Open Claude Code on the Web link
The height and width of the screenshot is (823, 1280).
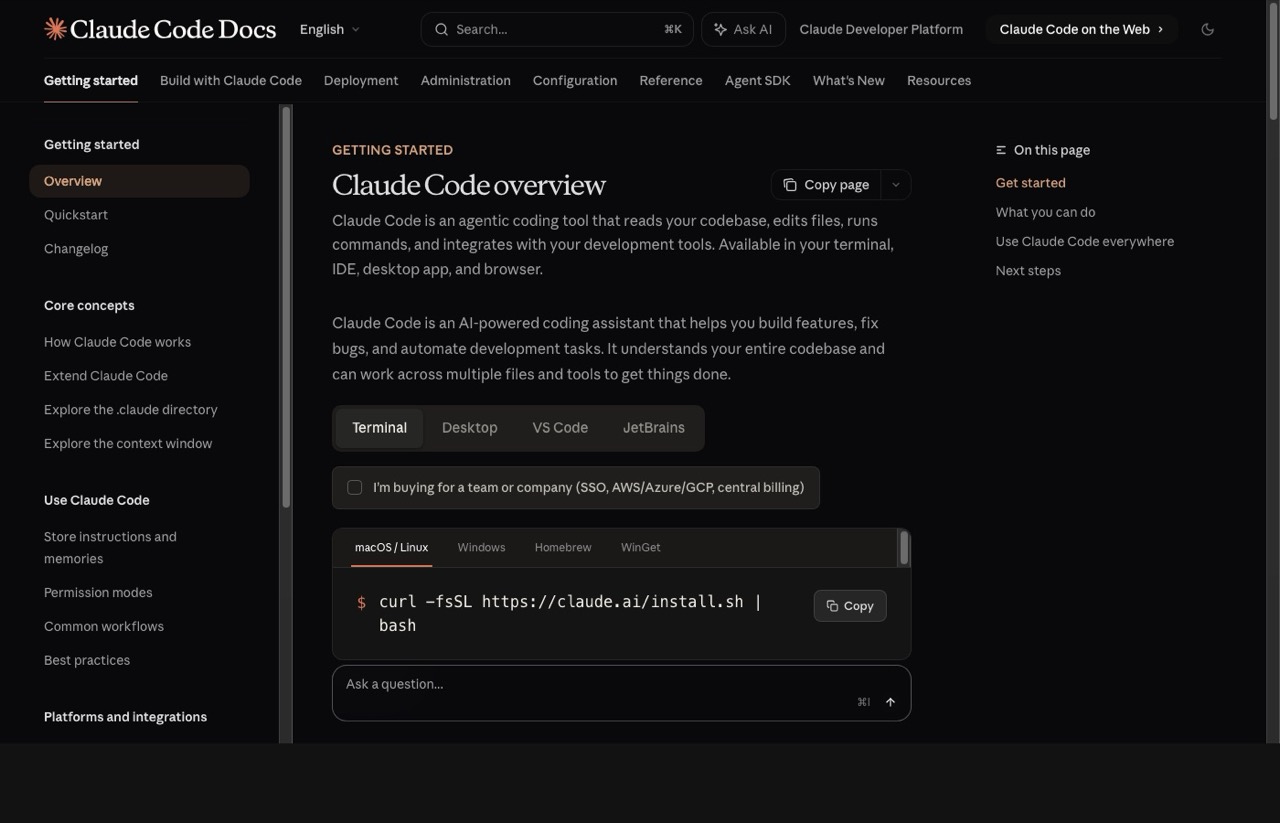pos(1081,29)
